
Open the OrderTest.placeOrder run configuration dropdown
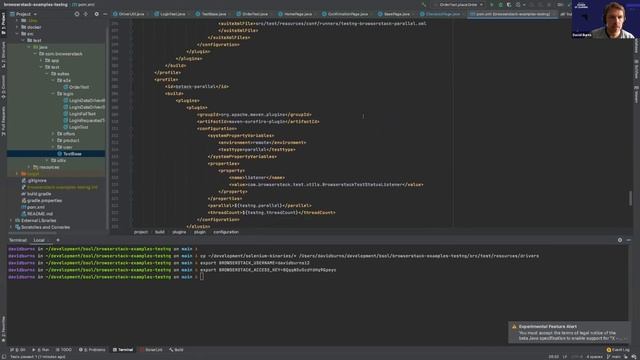click(x=461, y=4)
